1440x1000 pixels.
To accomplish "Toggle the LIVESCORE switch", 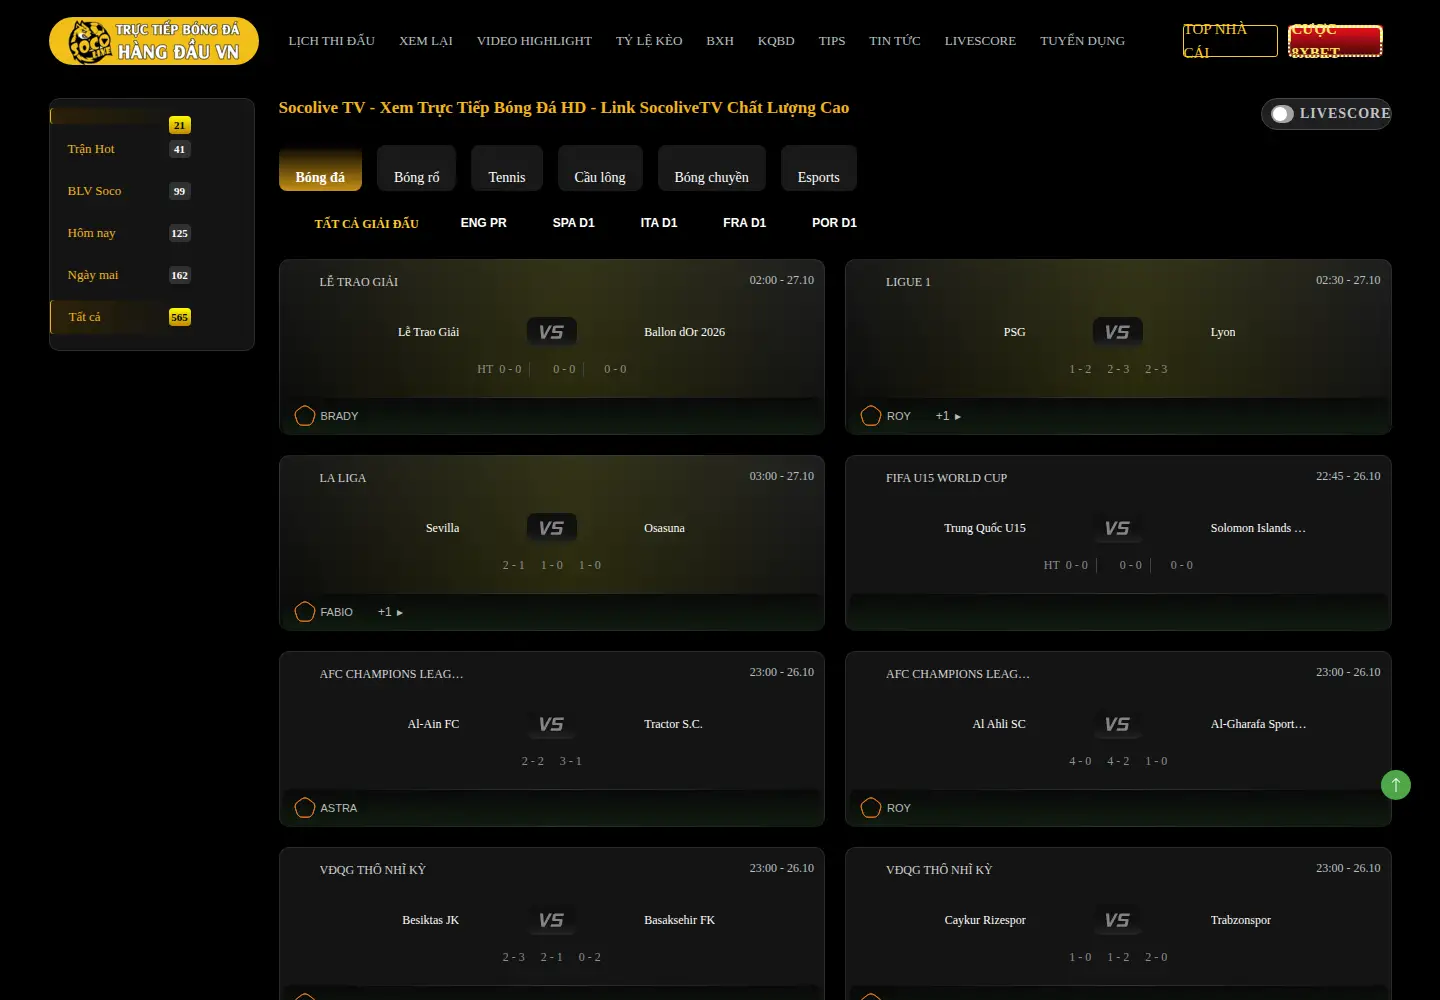I will [1282, 114].
